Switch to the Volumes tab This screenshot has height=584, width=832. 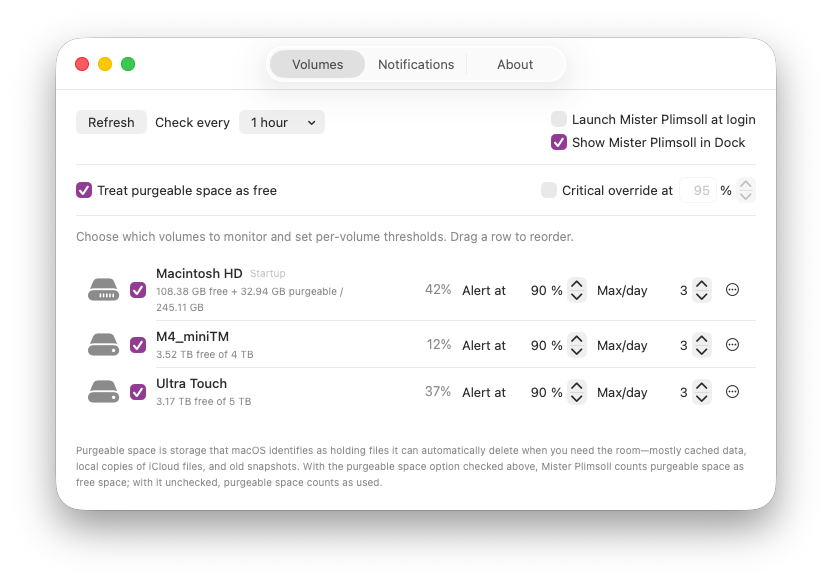[x=317, y=64]
